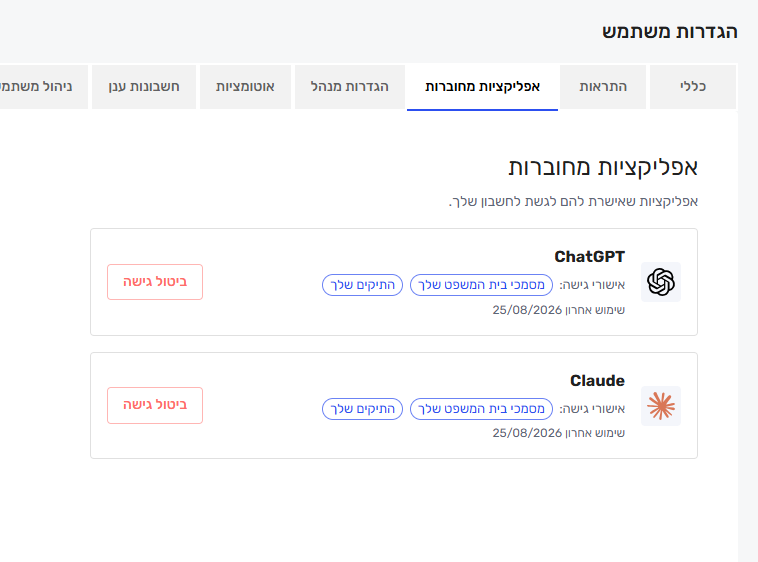Click the ChatGPT app logo icon

click(x=661, y=282)
